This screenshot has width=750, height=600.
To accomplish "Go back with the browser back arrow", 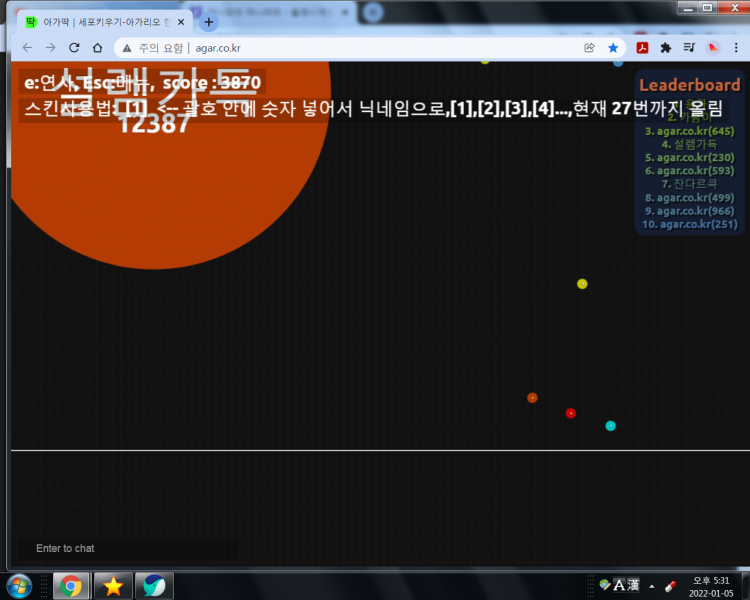I will pos(27,48).
